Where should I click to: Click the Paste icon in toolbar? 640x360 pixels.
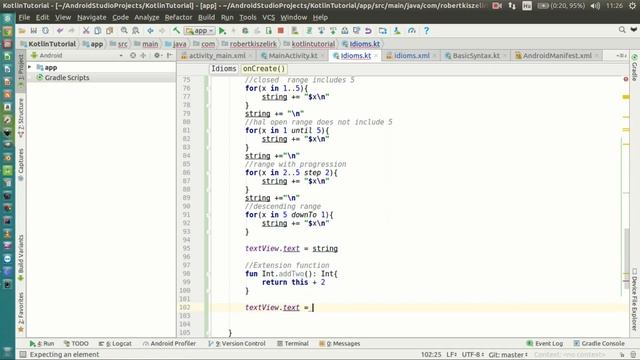click(109, 31)
